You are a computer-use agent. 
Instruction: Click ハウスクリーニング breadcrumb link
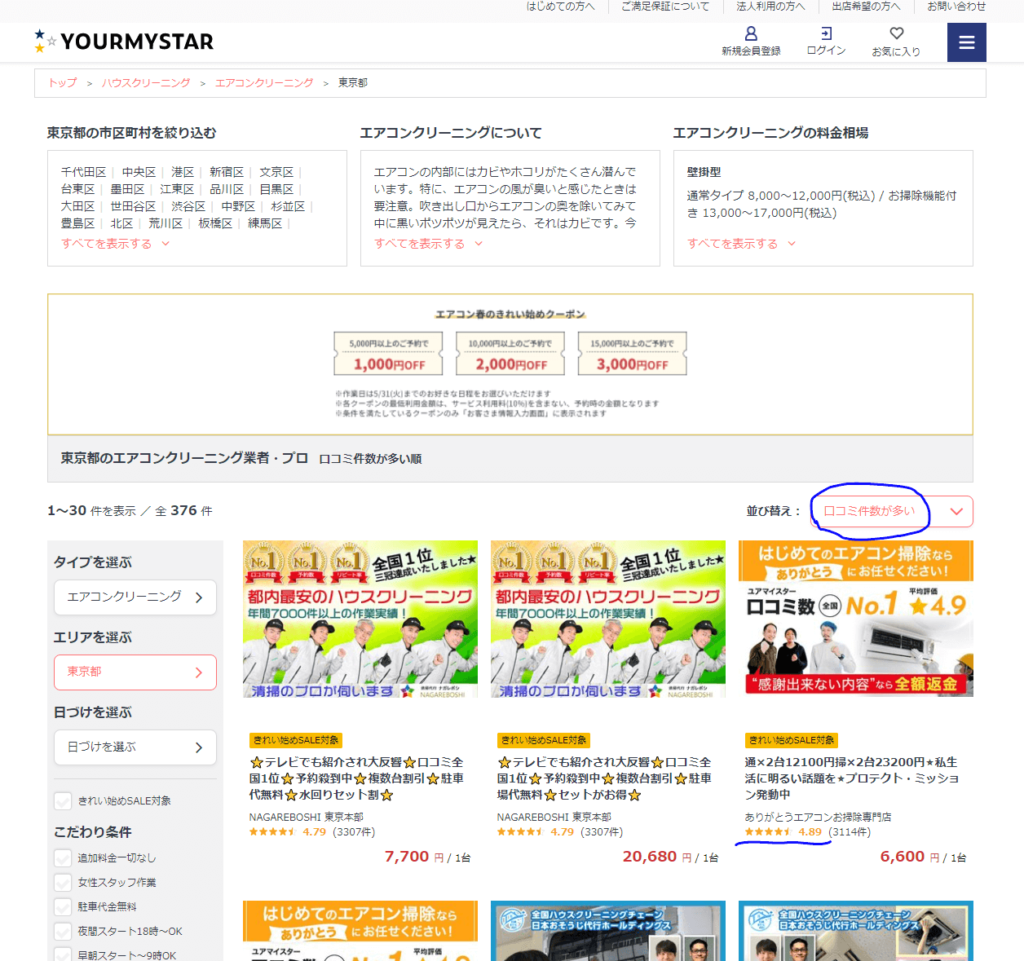[x=146, y=83]
